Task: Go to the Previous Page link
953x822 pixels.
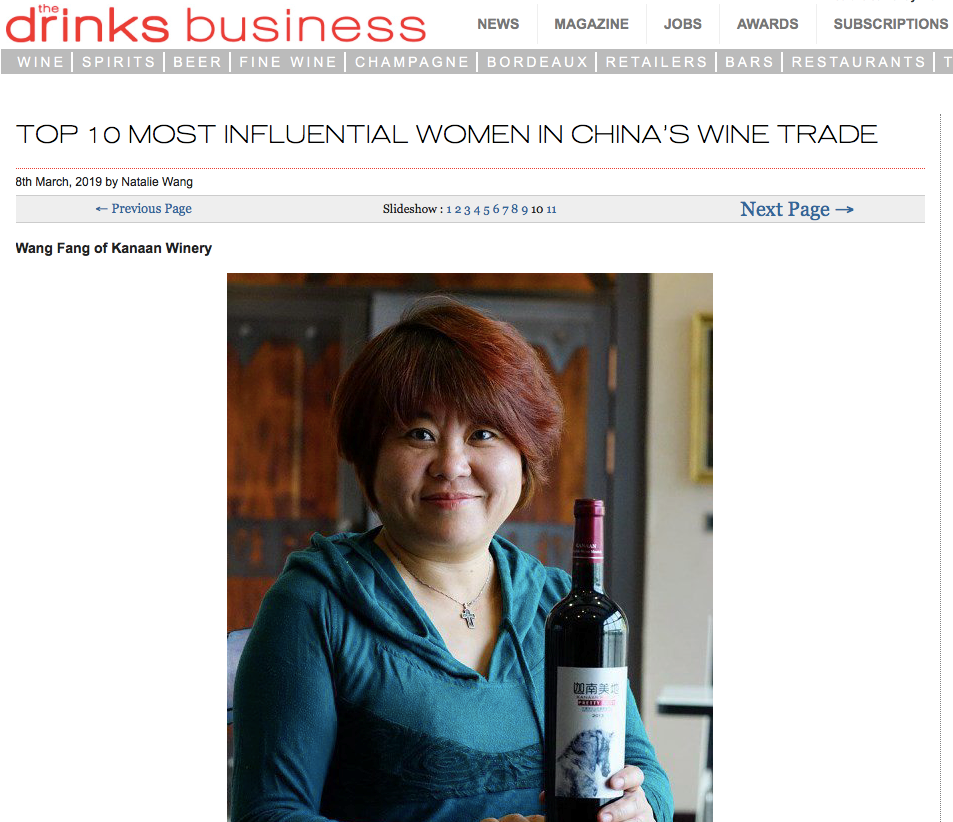Action: (143, 209)
